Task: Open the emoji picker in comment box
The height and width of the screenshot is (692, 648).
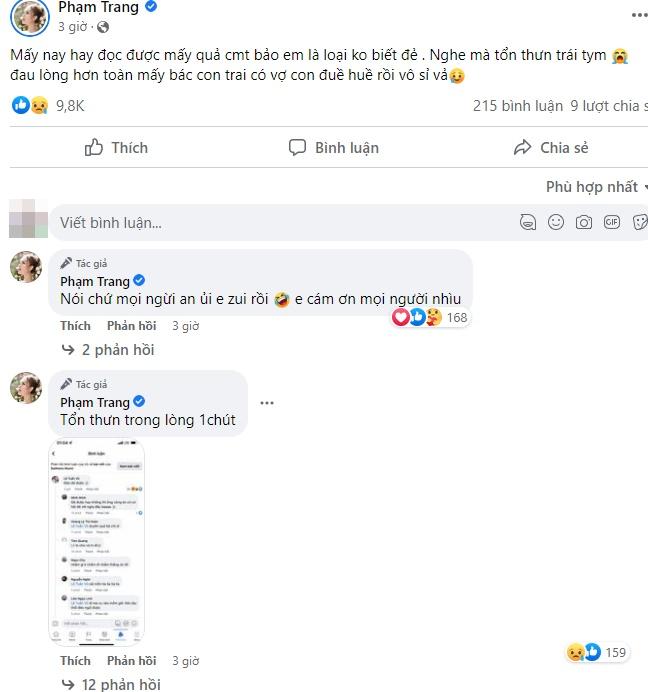Action: [556, 222]
